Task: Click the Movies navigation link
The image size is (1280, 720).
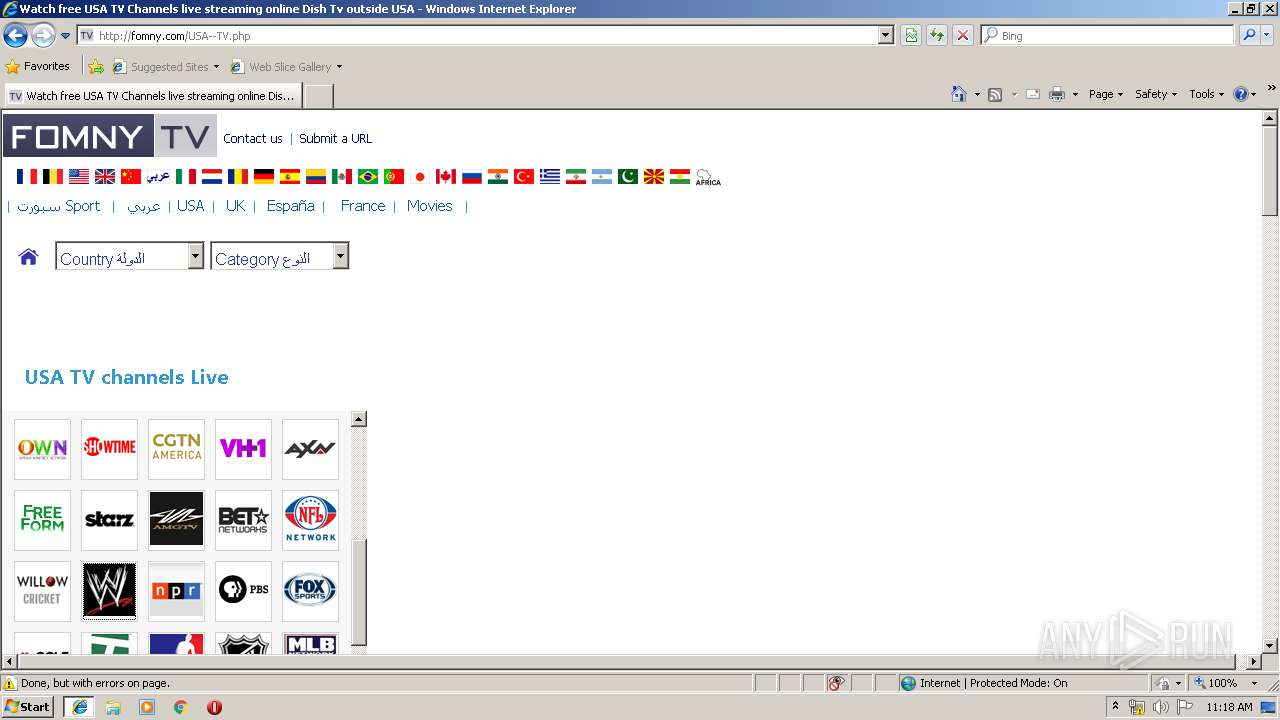Action: [430, 206]
